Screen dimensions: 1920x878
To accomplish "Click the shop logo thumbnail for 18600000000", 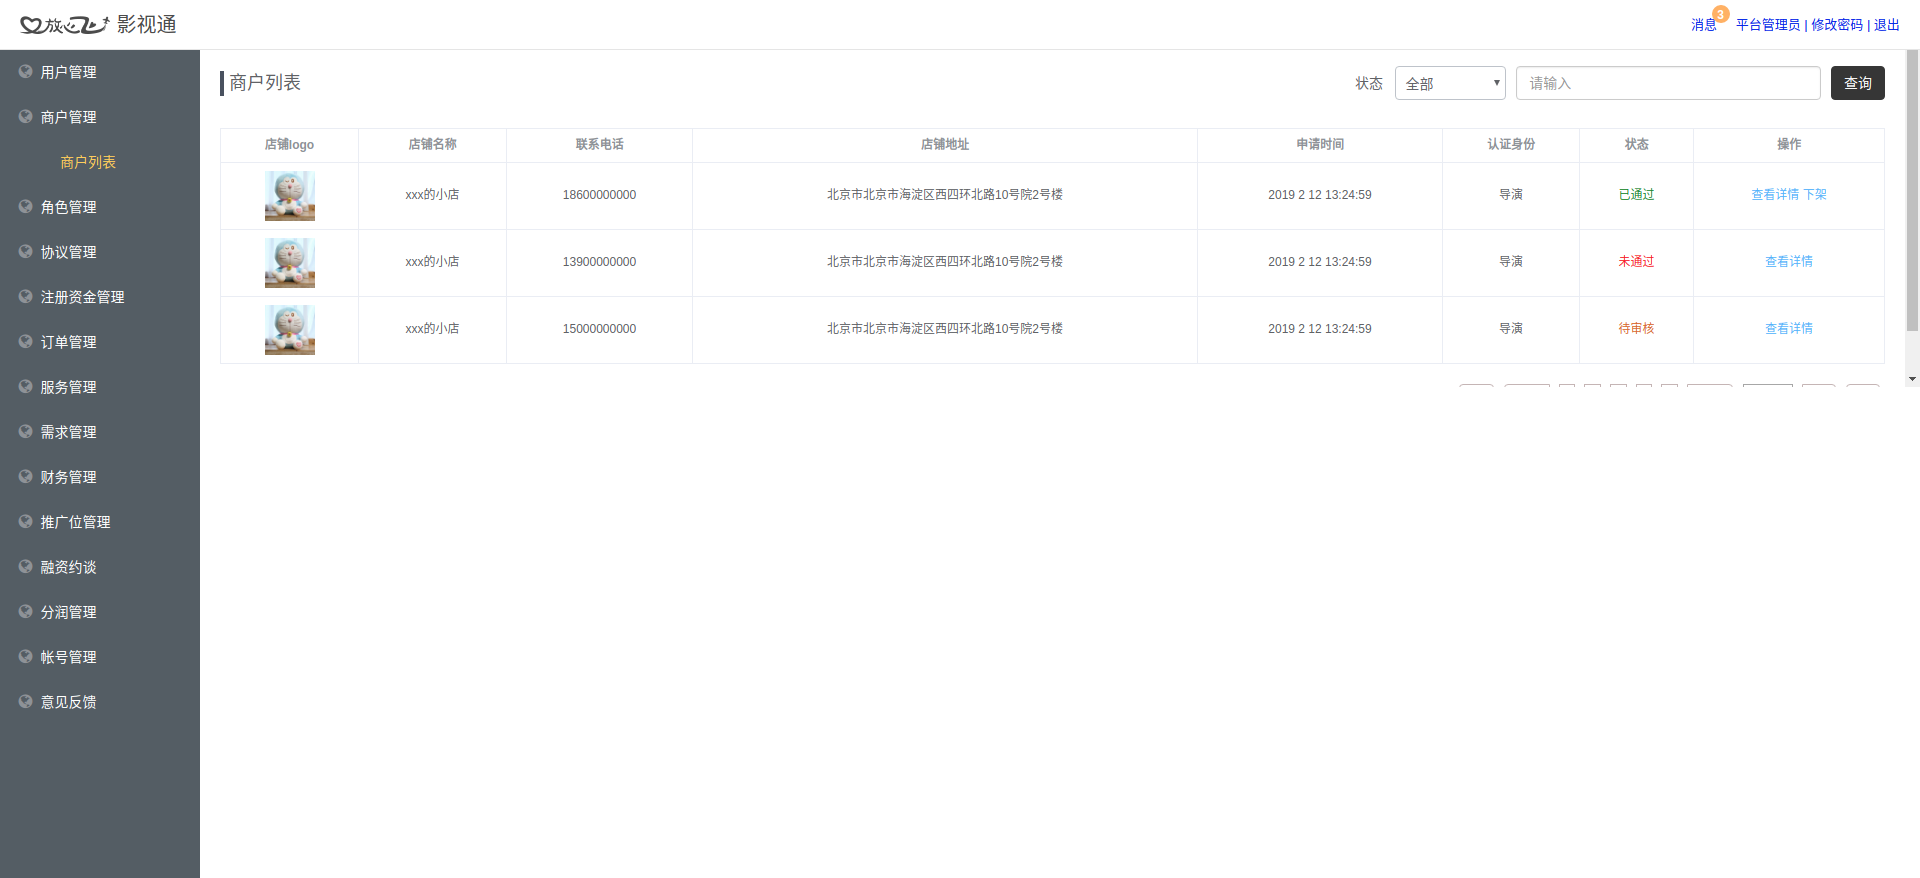I will click(290, 196).
